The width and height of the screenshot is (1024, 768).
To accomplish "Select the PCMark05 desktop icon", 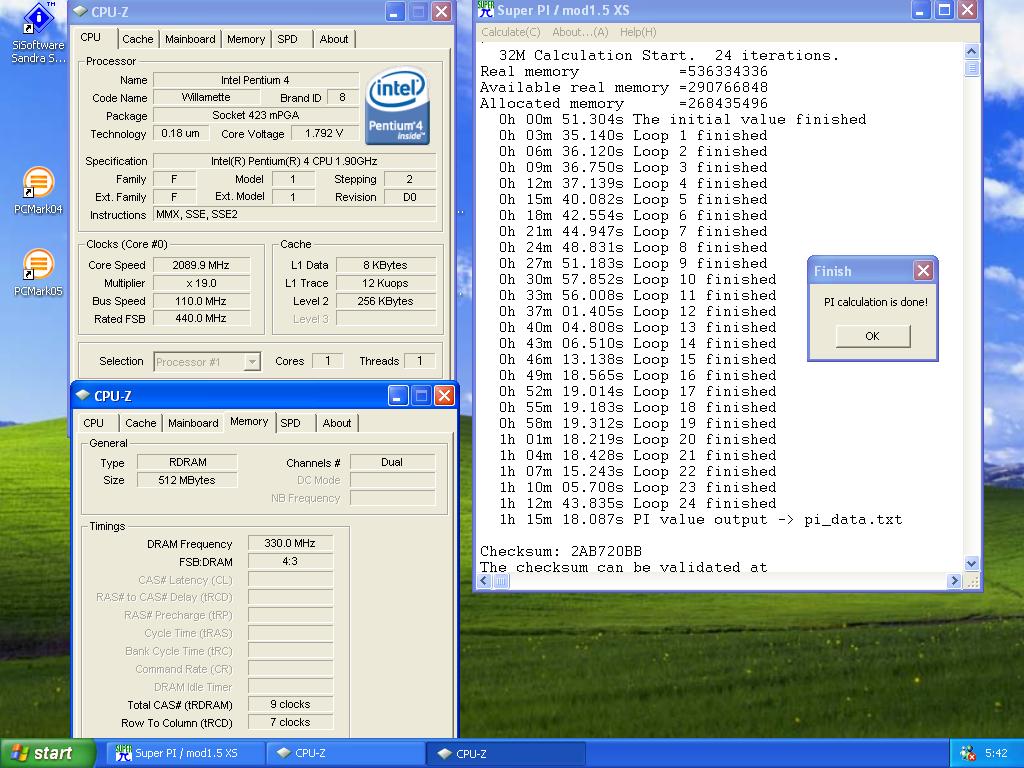I will click(38, 264).
